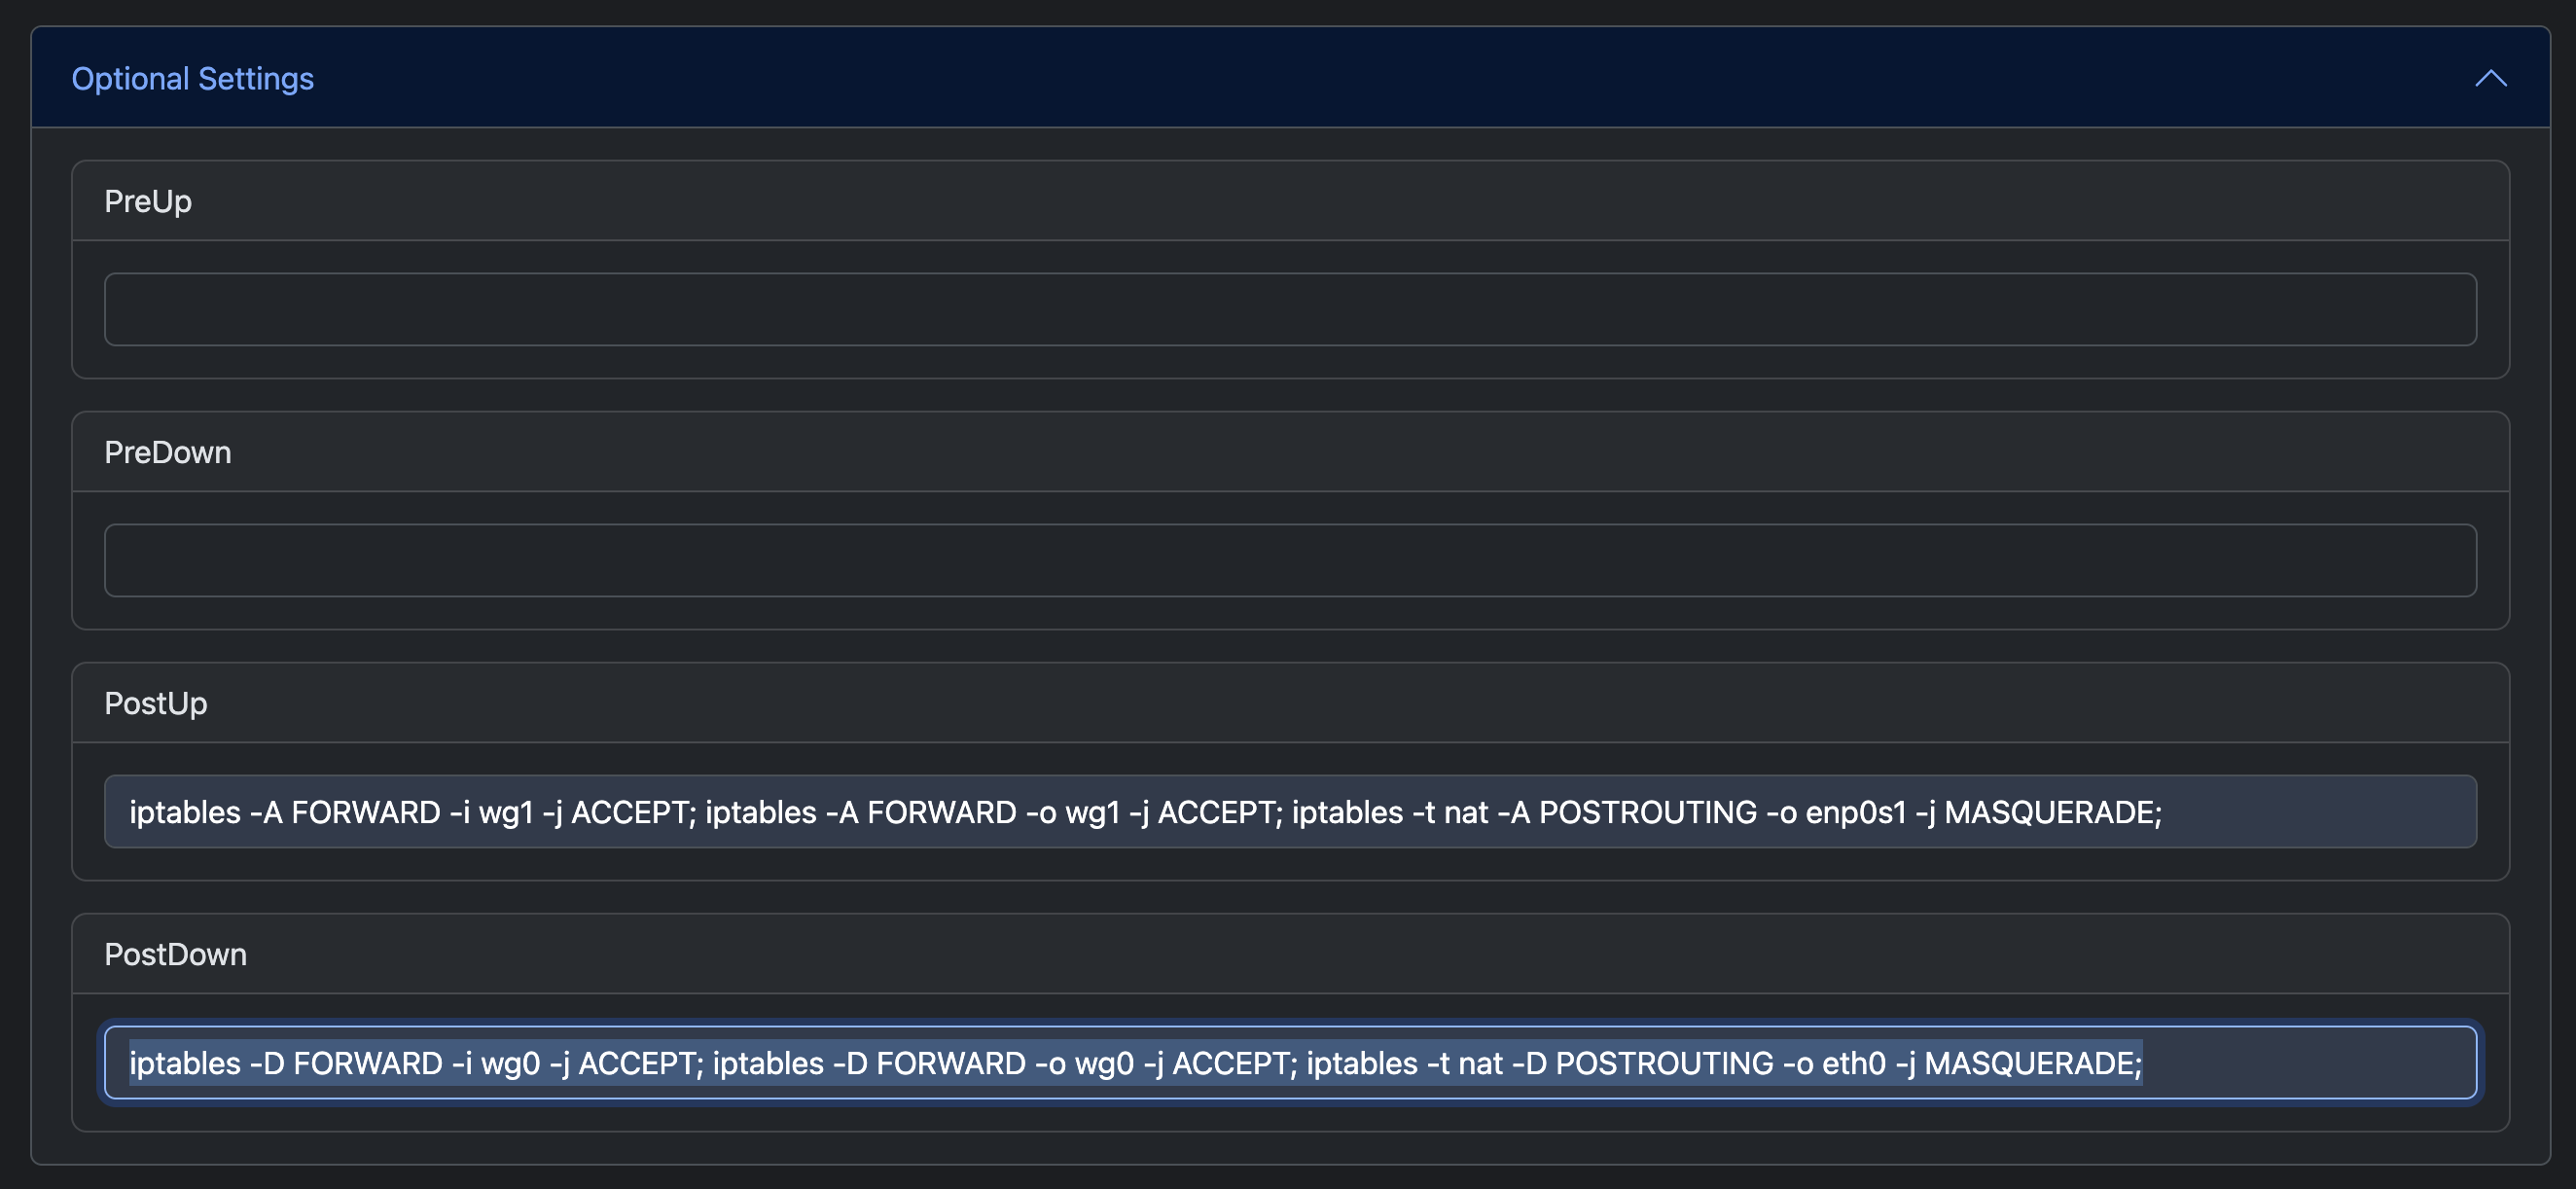Click the empty PreUp input field

(1290, 309)
